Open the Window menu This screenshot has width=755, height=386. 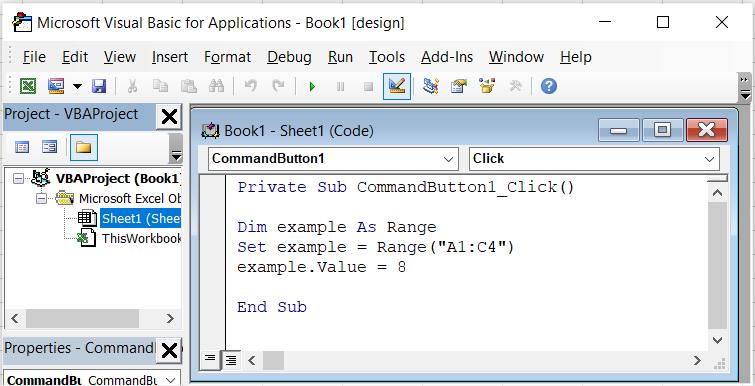tap(516, 57)
